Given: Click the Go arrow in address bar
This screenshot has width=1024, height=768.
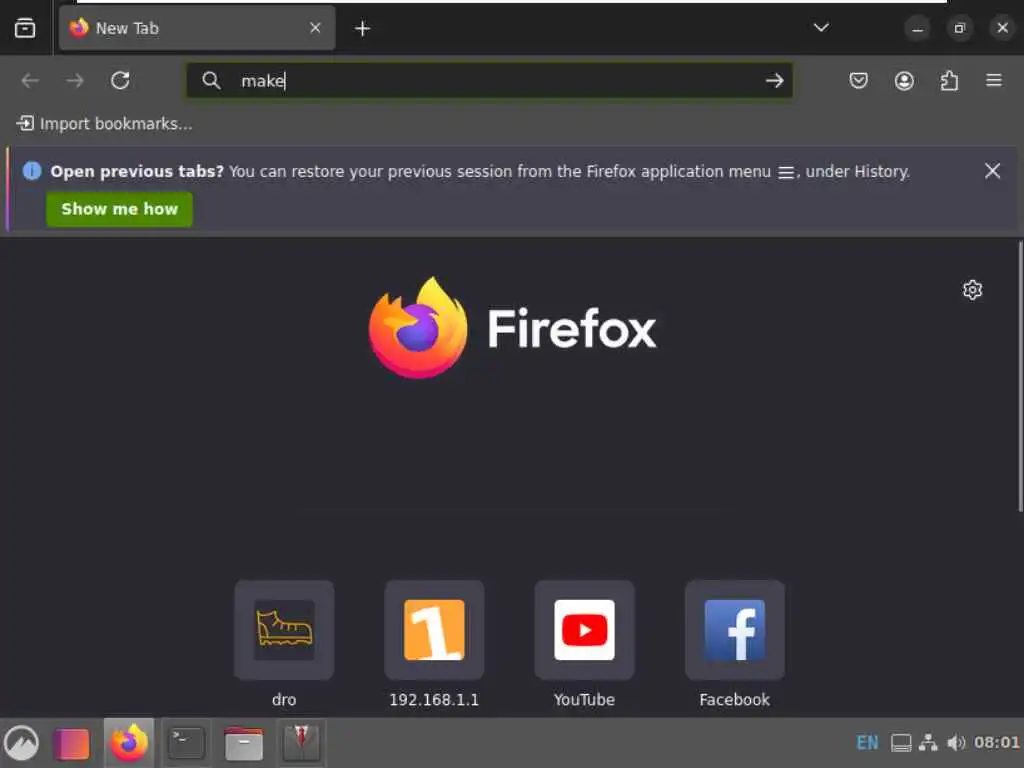Looking at the screenshot, I should click(775, 80).
